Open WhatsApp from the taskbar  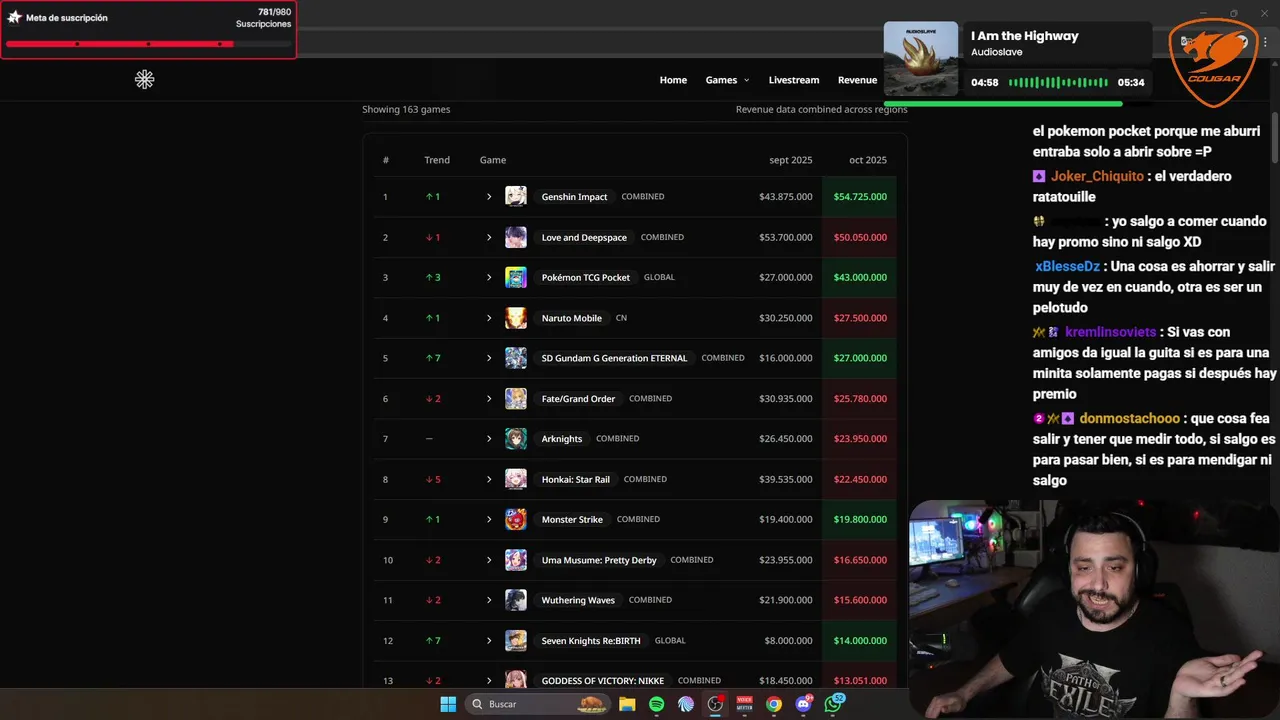(833, 704)
